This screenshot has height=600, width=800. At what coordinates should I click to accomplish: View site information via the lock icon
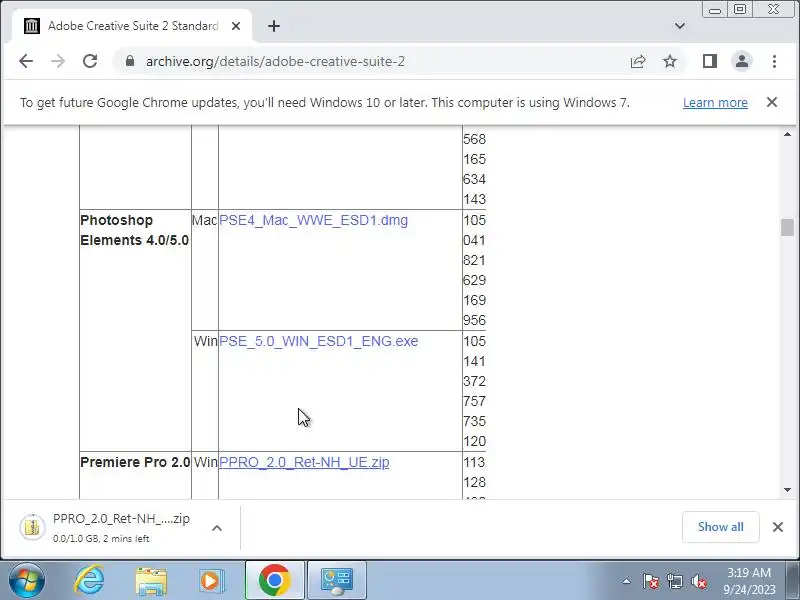pyautogui.click(x=130, y=61)
